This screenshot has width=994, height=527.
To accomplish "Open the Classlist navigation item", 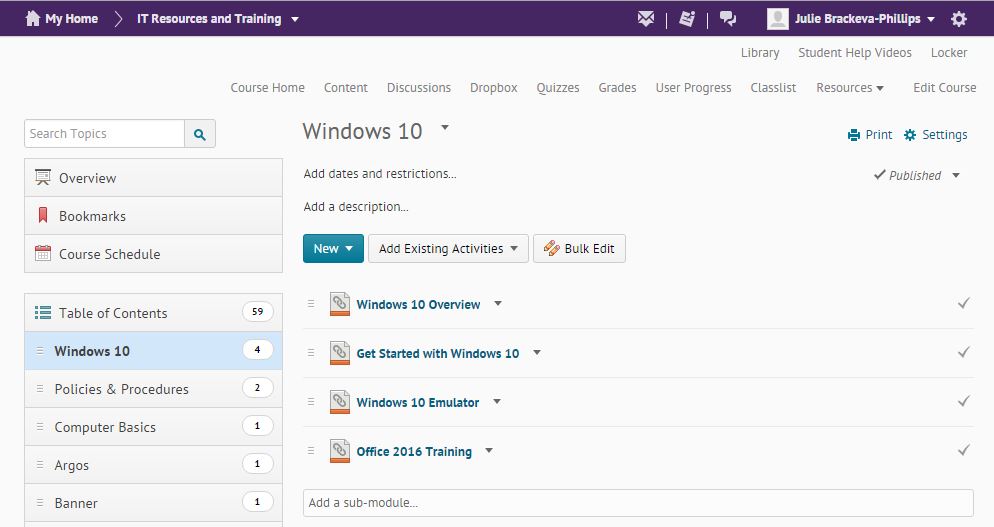I will (x=773, y=88).
